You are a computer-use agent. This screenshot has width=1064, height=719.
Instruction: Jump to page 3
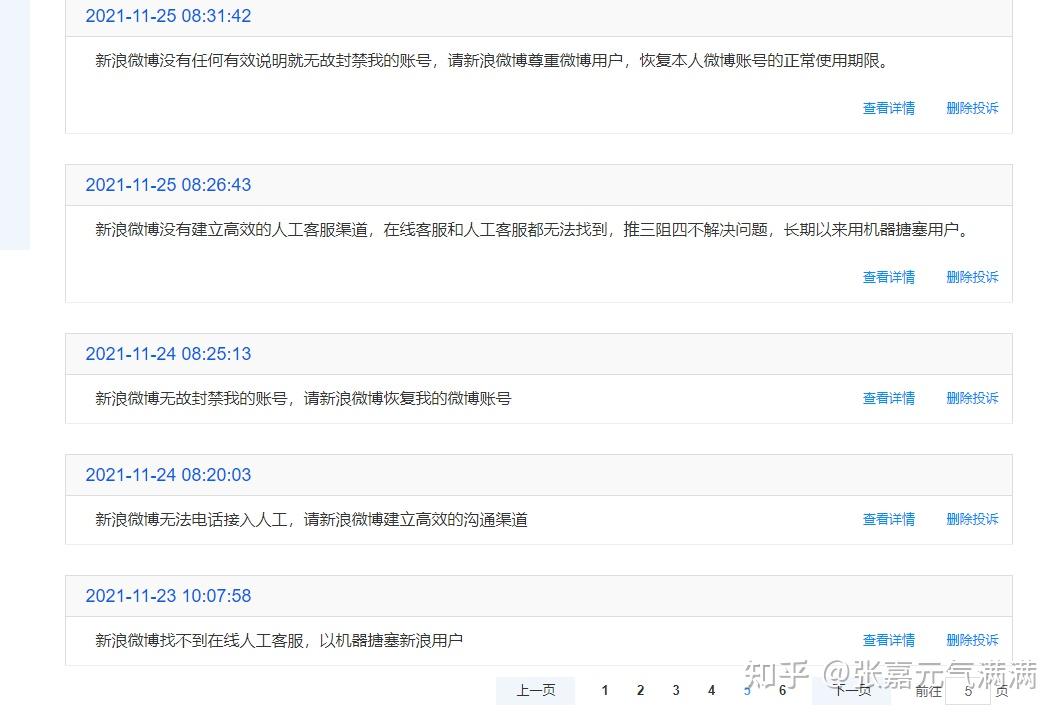[676, 691]
